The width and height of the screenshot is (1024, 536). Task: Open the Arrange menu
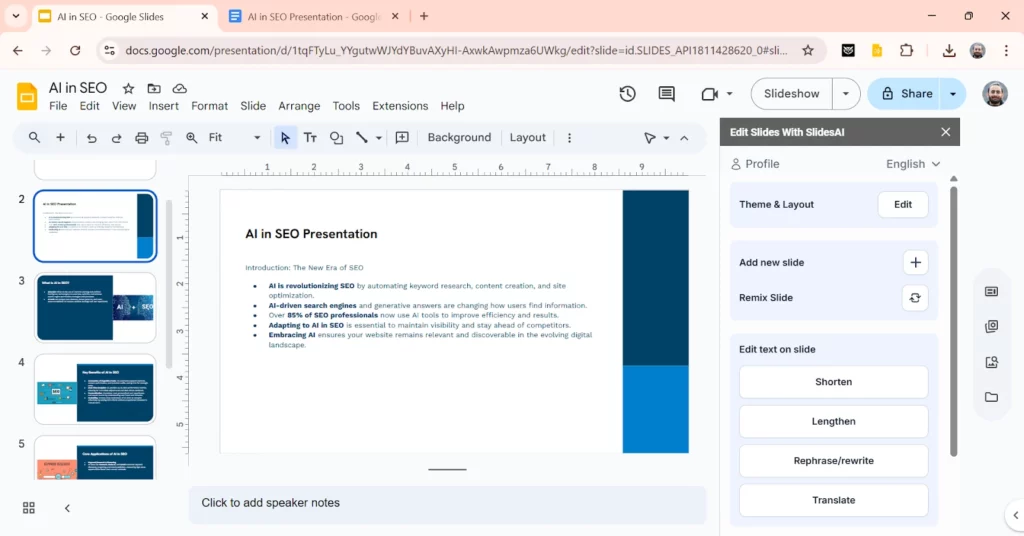pyautogui.click(x=299, y=106)
